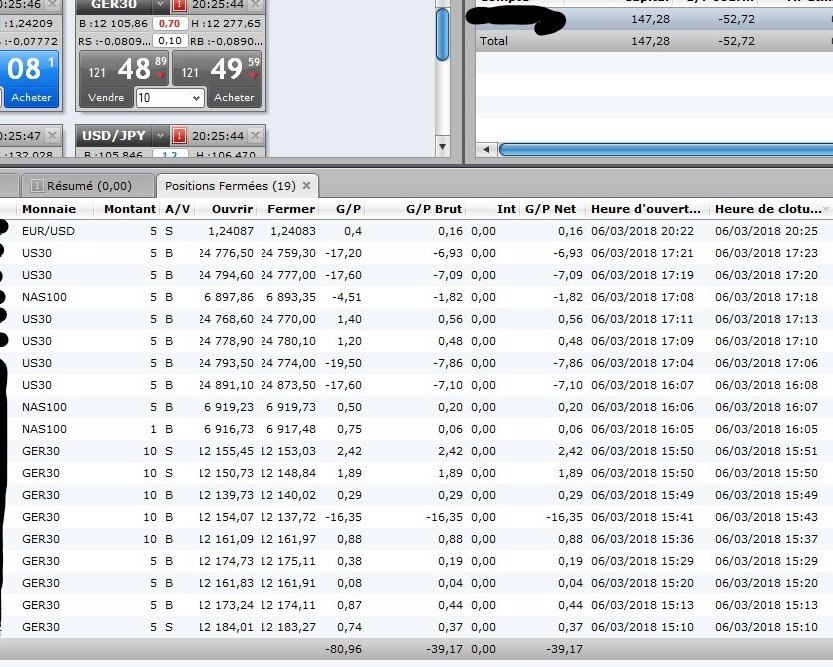
Task: Sort by the Ouvrir column header
Action: pos(232,209)
